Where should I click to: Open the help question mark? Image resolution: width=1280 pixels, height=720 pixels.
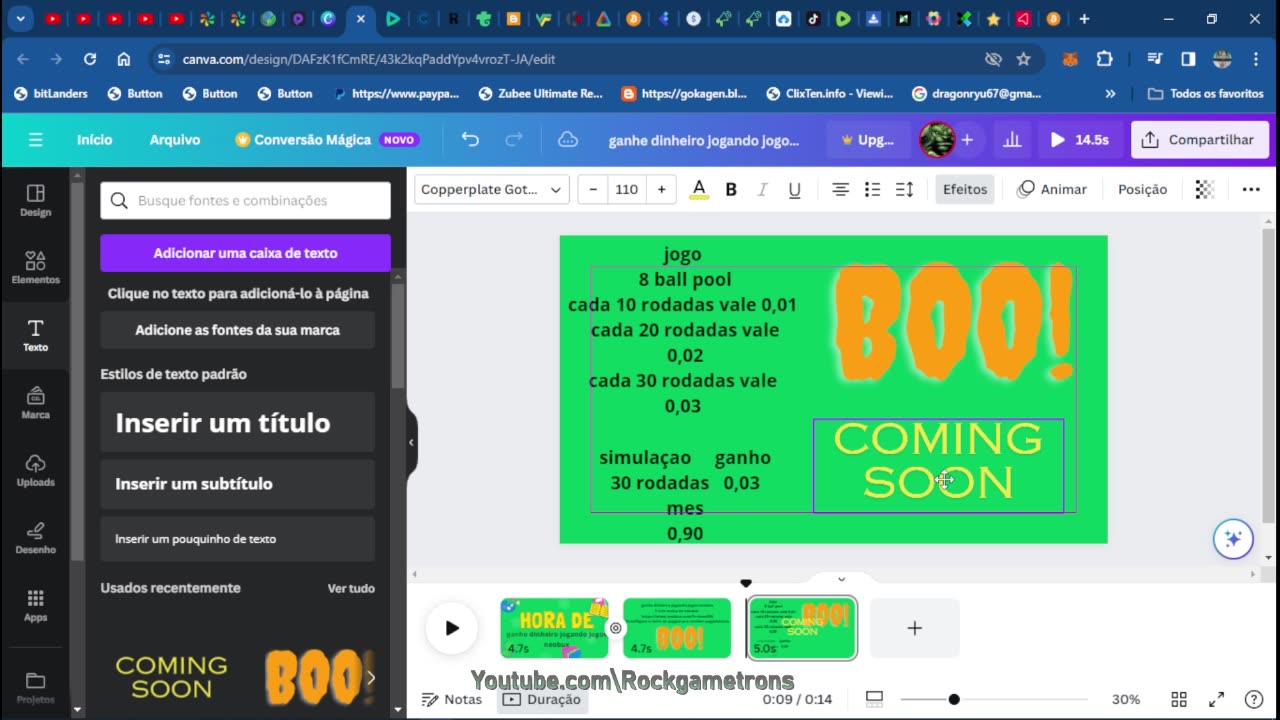click(1253, 699)
